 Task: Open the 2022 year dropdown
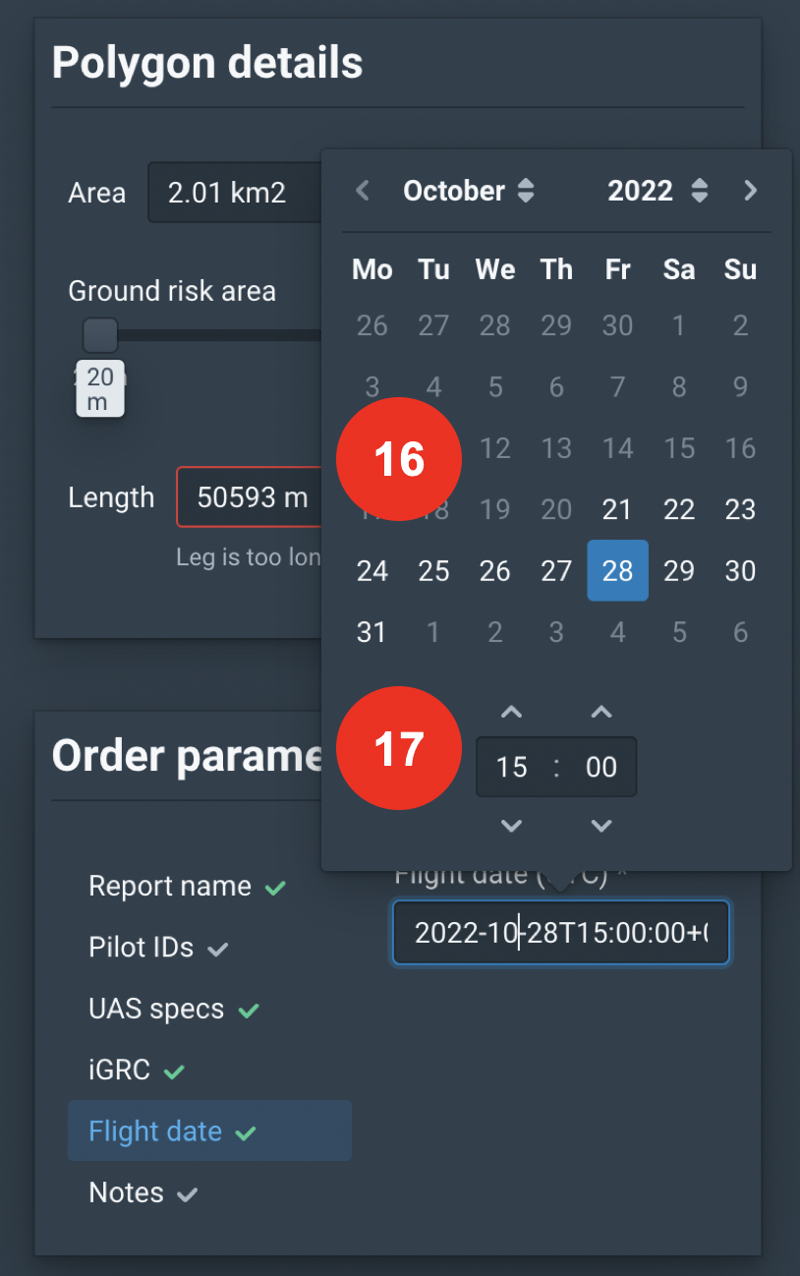657,191
